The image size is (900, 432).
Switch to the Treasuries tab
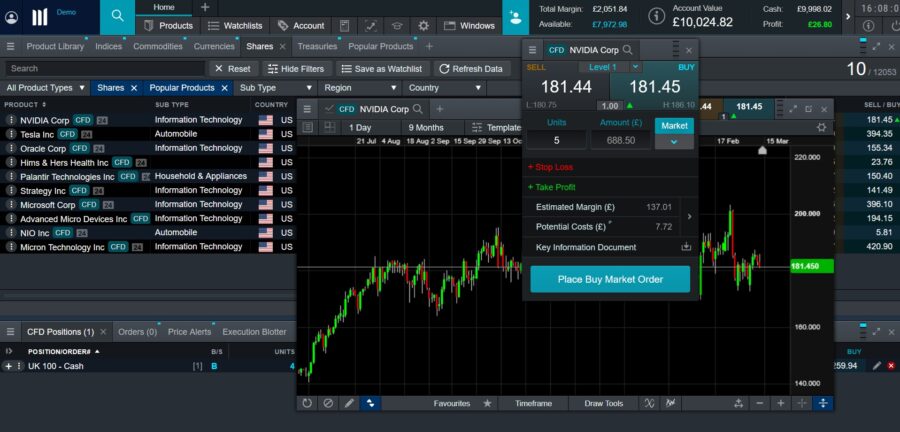pos(317,46)
